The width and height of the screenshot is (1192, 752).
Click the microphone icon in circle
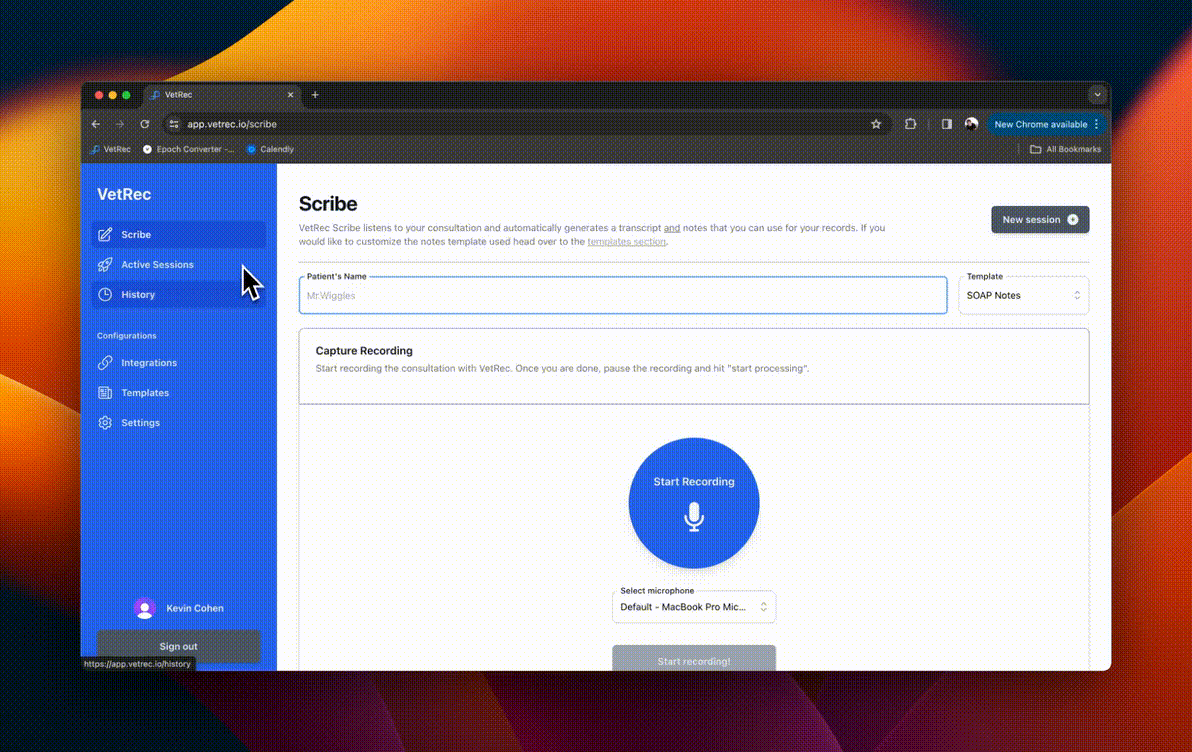pos(694,517)
